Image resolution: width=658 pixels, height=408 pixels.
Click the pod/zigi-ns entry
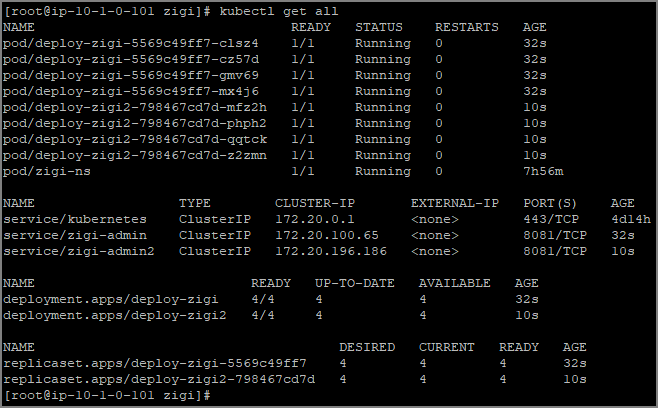pos(47,171)
